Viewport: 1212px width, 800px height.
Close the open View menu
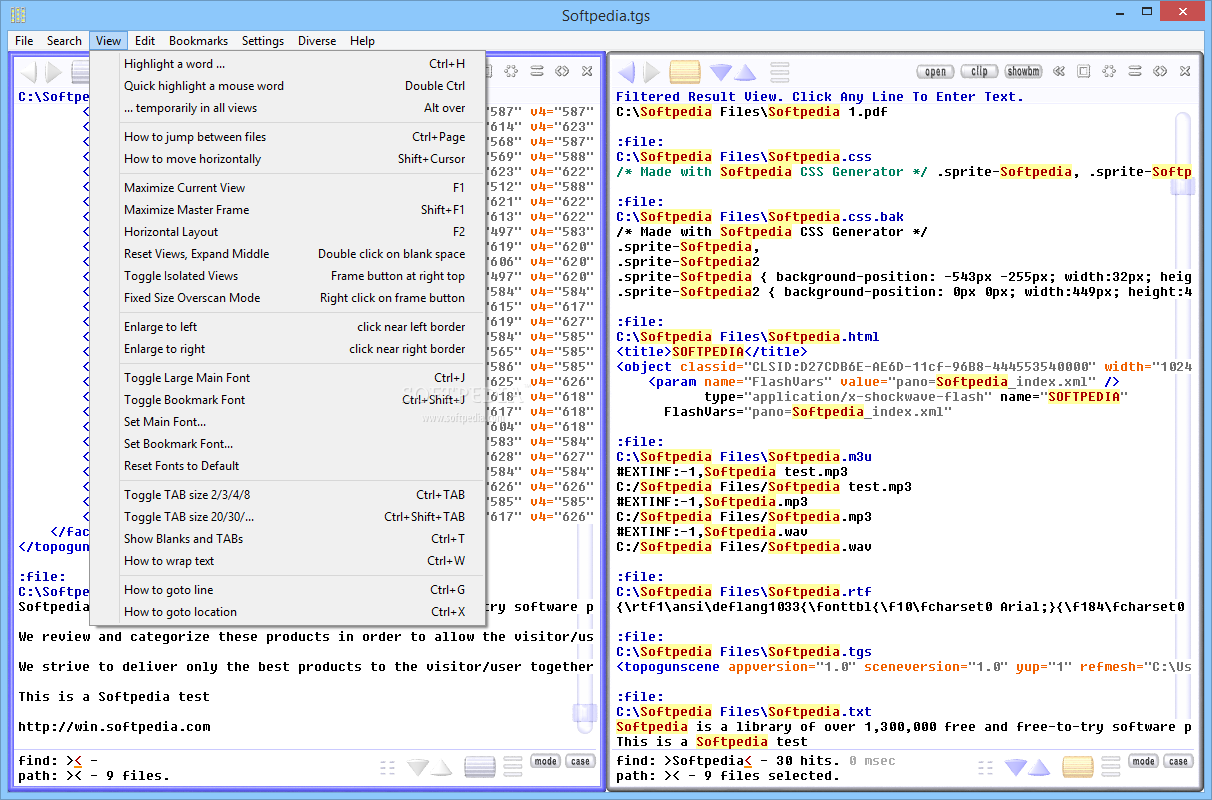pos(108,41)
